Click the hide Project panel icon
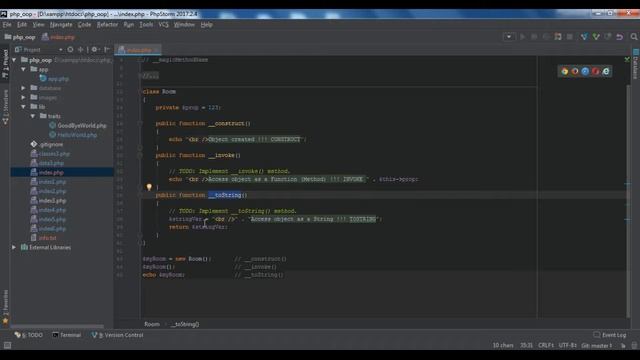 pyautogui.click(x=107, y=49)
